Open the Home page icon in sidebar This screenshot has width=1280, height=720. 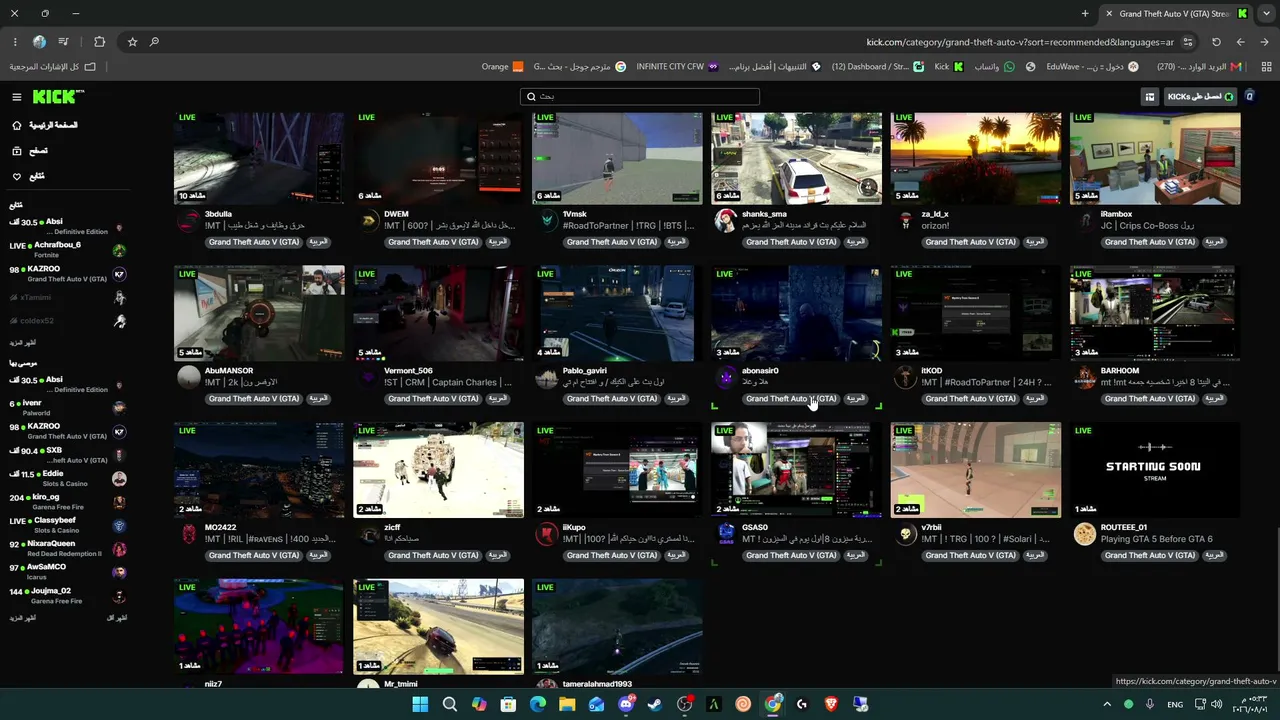click(17, 125)
